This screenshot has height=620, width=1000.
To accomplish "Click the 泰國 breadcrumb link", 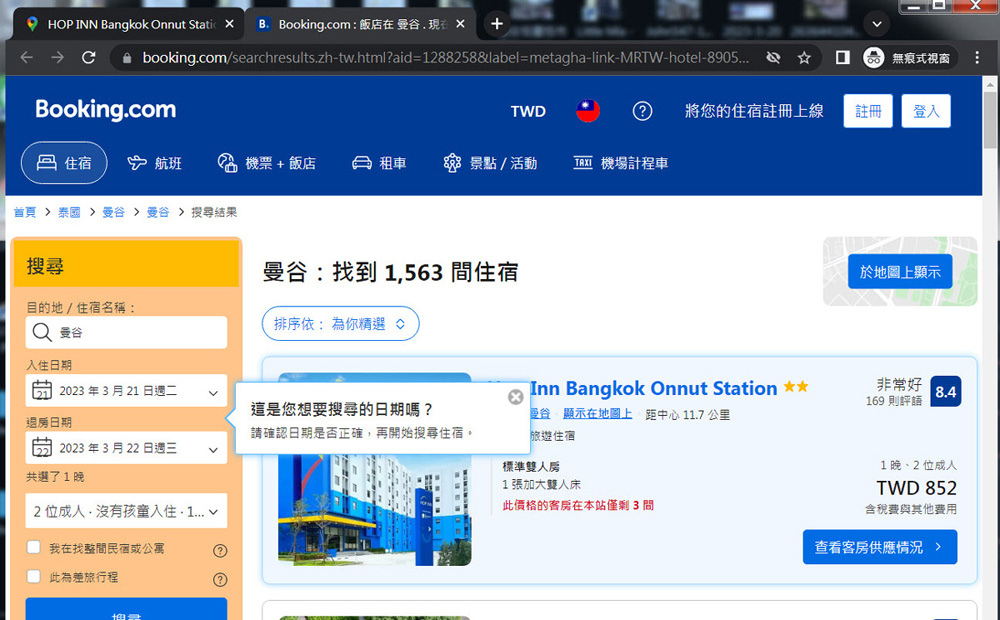I will point(69,212).
